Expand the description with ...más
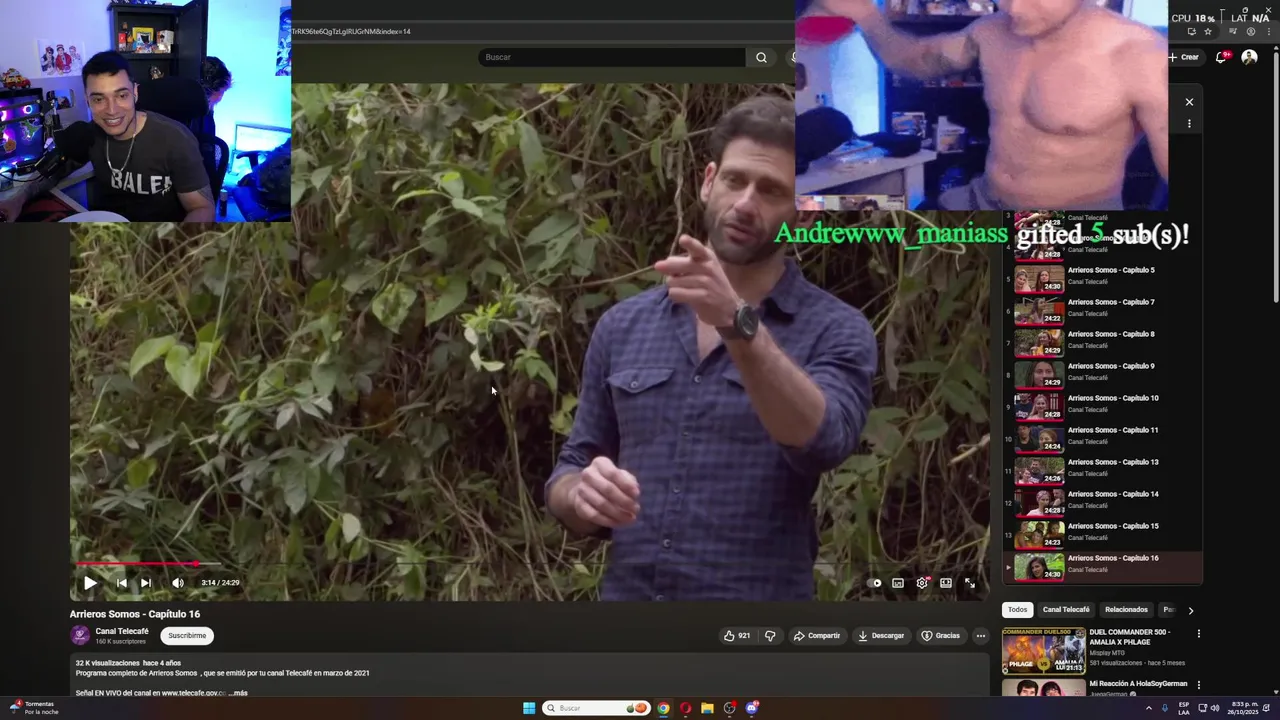Screen dimensions: 1280x720 click(x=238, y=693)
